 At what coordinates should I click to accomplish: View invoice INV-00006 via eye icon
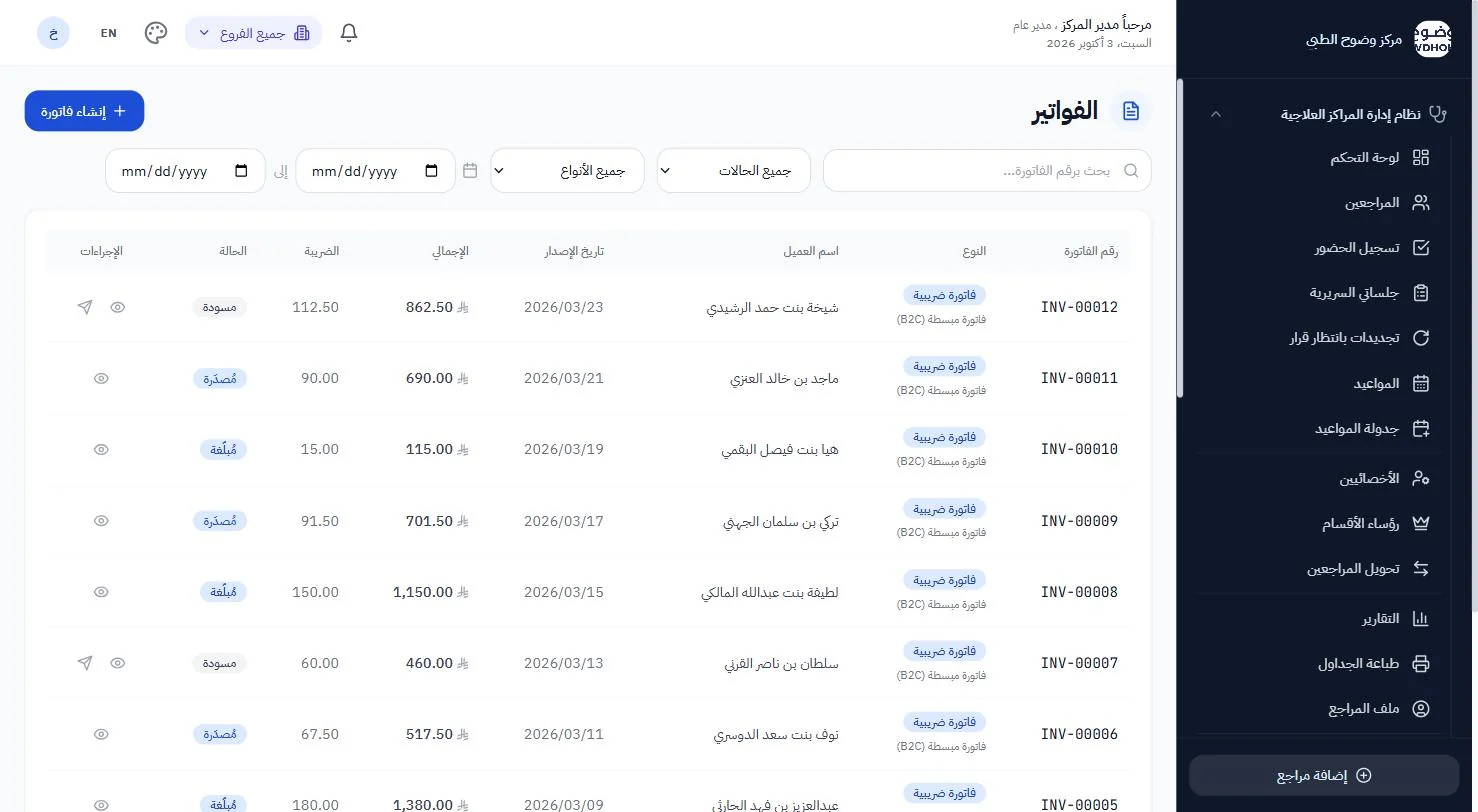point(101,734)
